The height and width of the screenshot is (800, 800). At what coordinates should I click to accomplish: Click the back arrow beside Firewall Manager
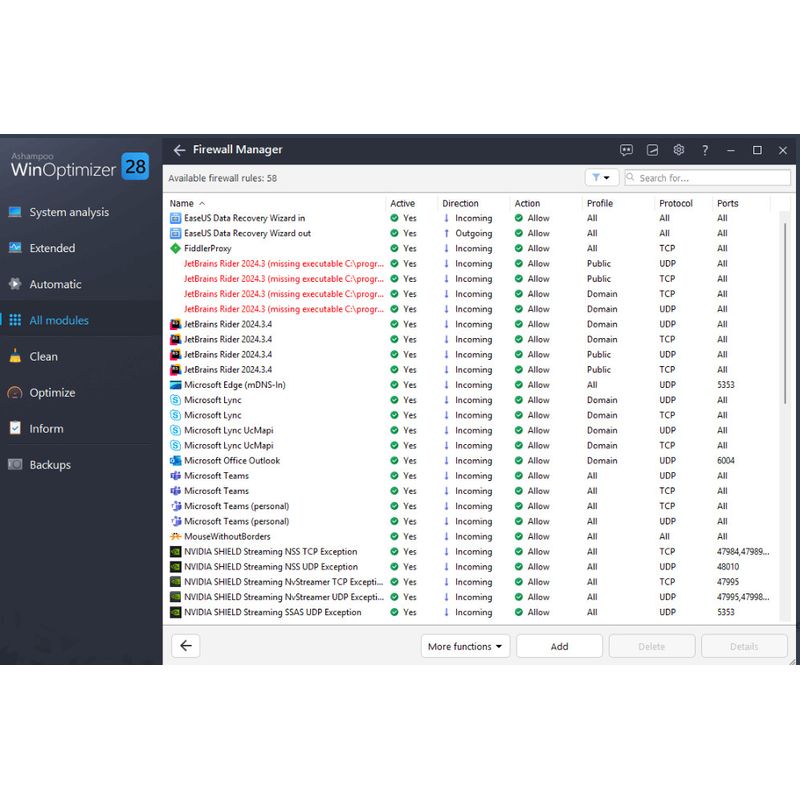pos(179,150)
